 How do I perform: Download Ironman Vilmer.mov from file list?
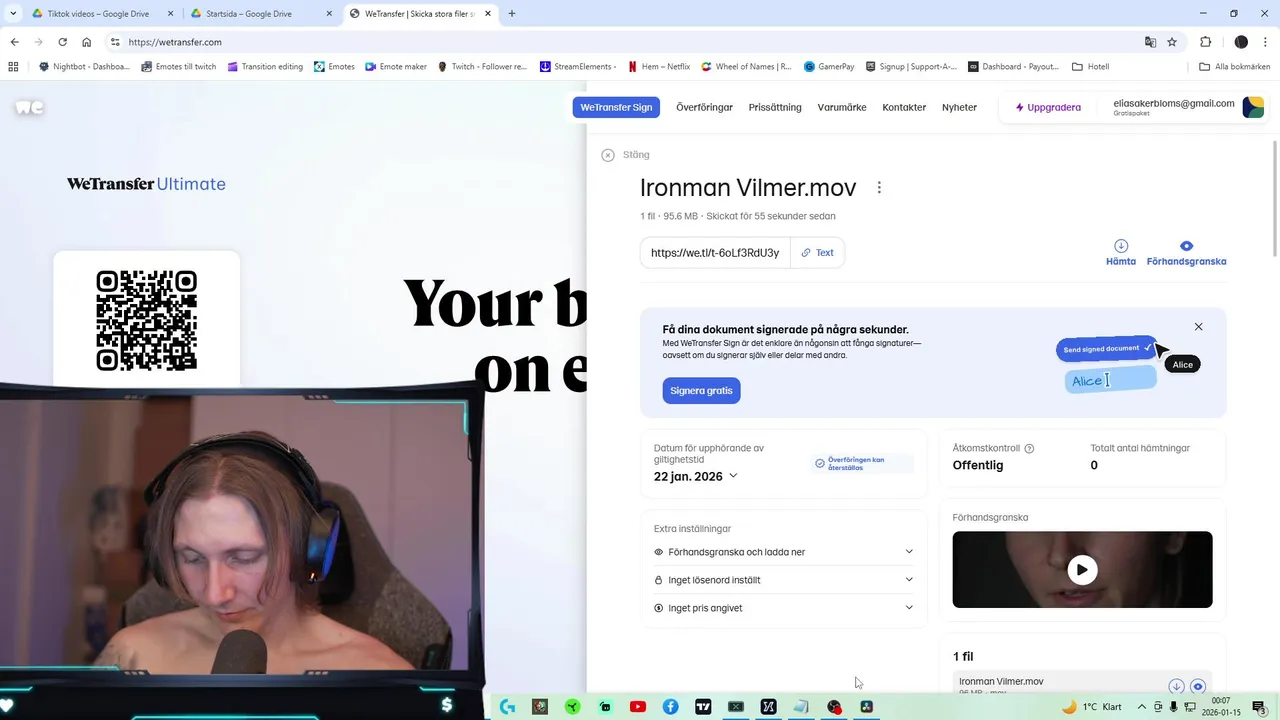pyautogui.click(x=1176, y=686)
